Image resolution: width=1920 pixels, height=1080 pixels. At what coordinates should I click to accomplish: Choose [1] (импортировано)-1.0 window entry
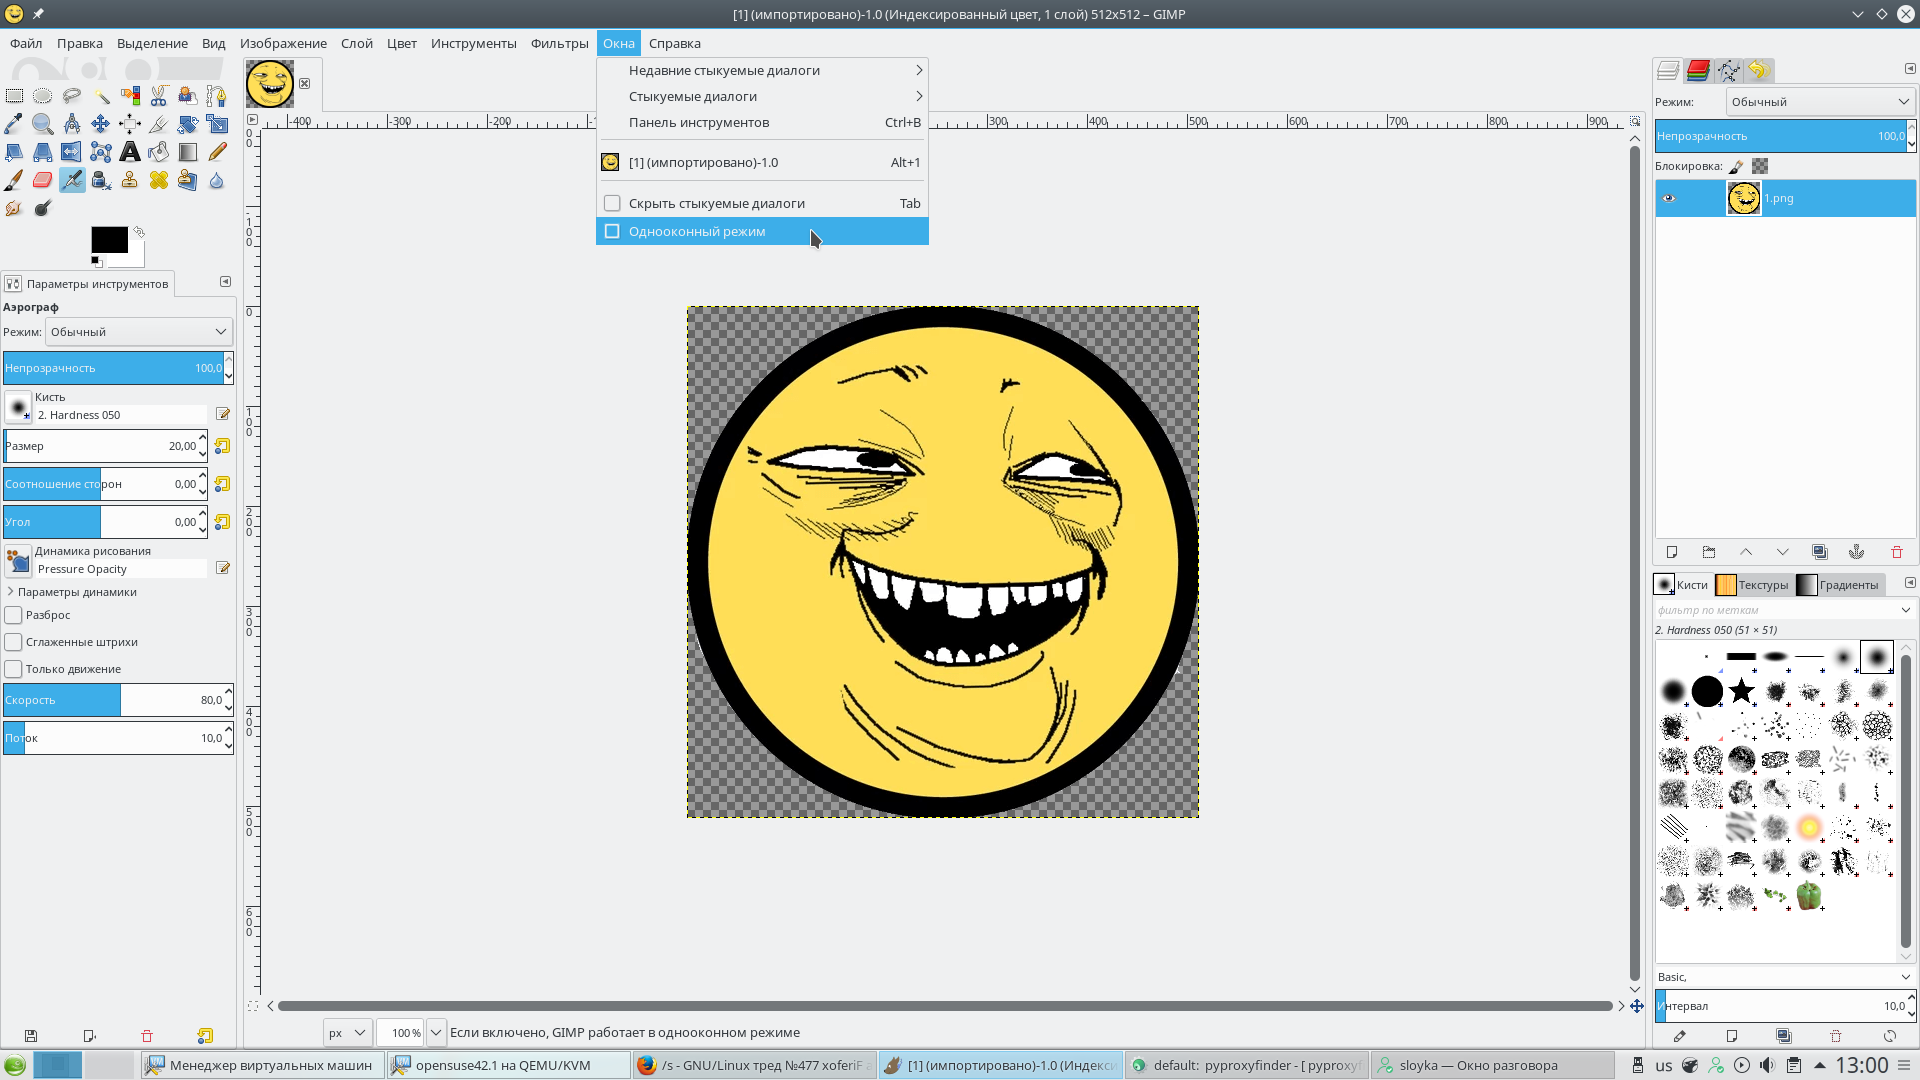pos(762,162)
